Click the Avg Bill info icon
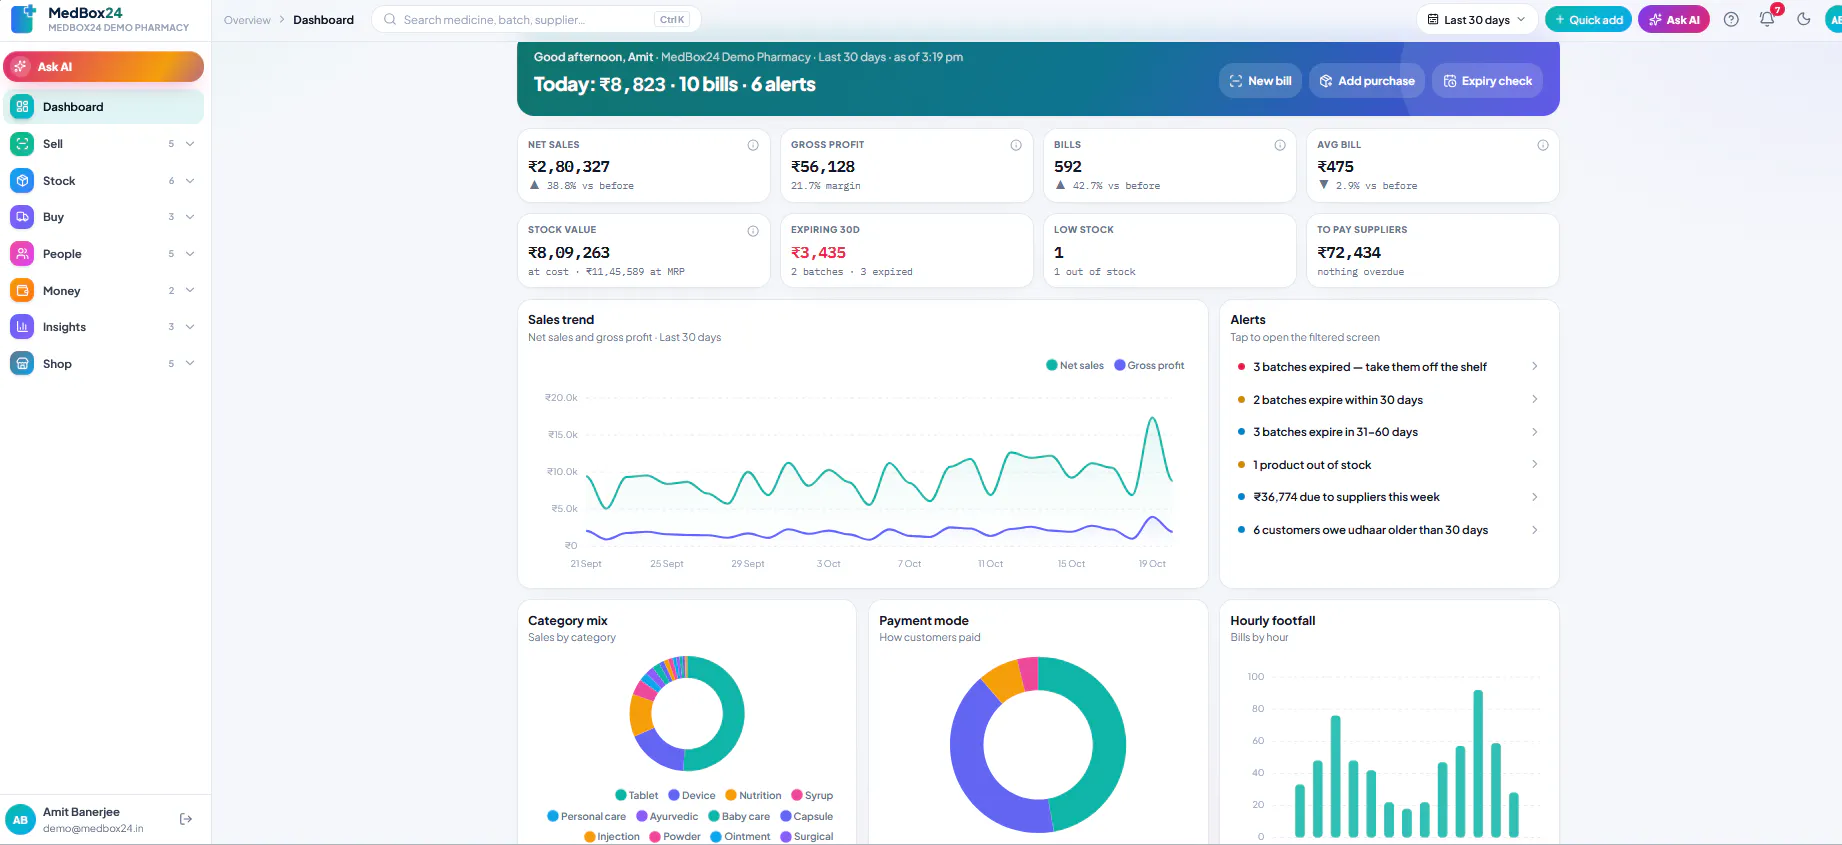 pos(1543,145)
